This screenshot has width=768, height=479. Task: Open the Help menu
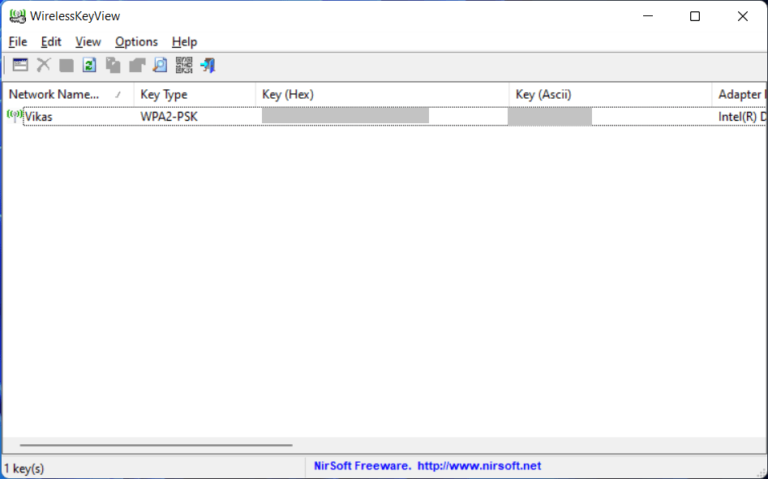tap(184, 42)
